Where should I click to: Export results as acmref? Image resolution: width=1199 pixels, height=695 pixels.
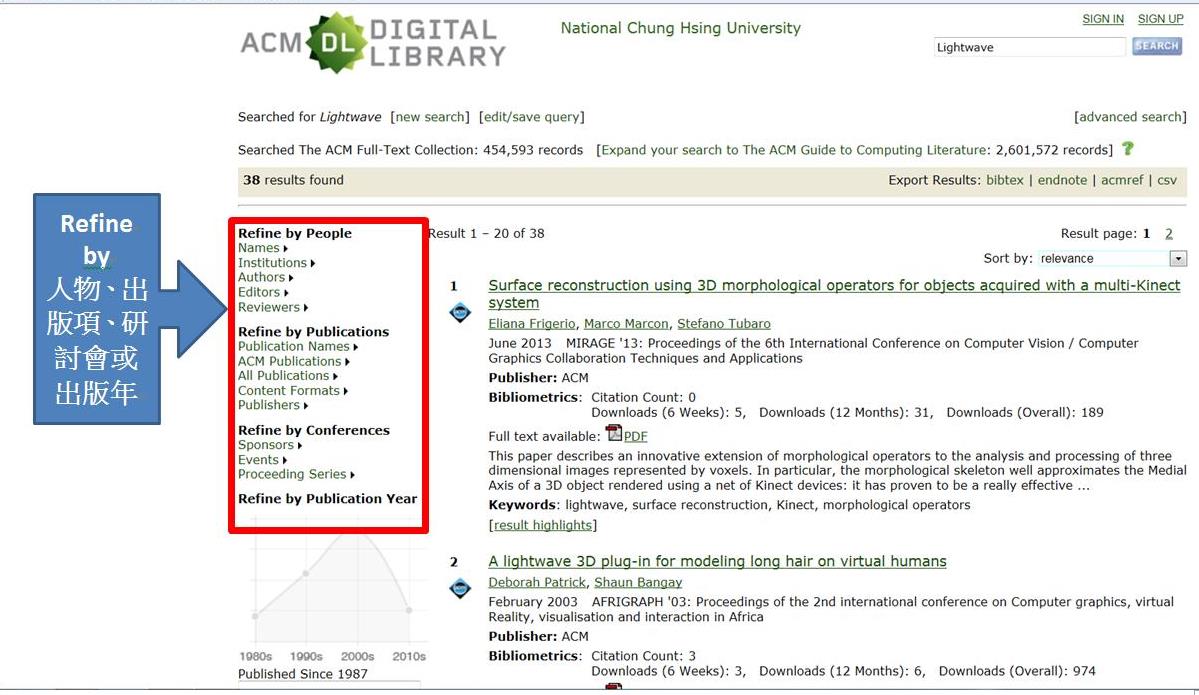[1122, 180]
